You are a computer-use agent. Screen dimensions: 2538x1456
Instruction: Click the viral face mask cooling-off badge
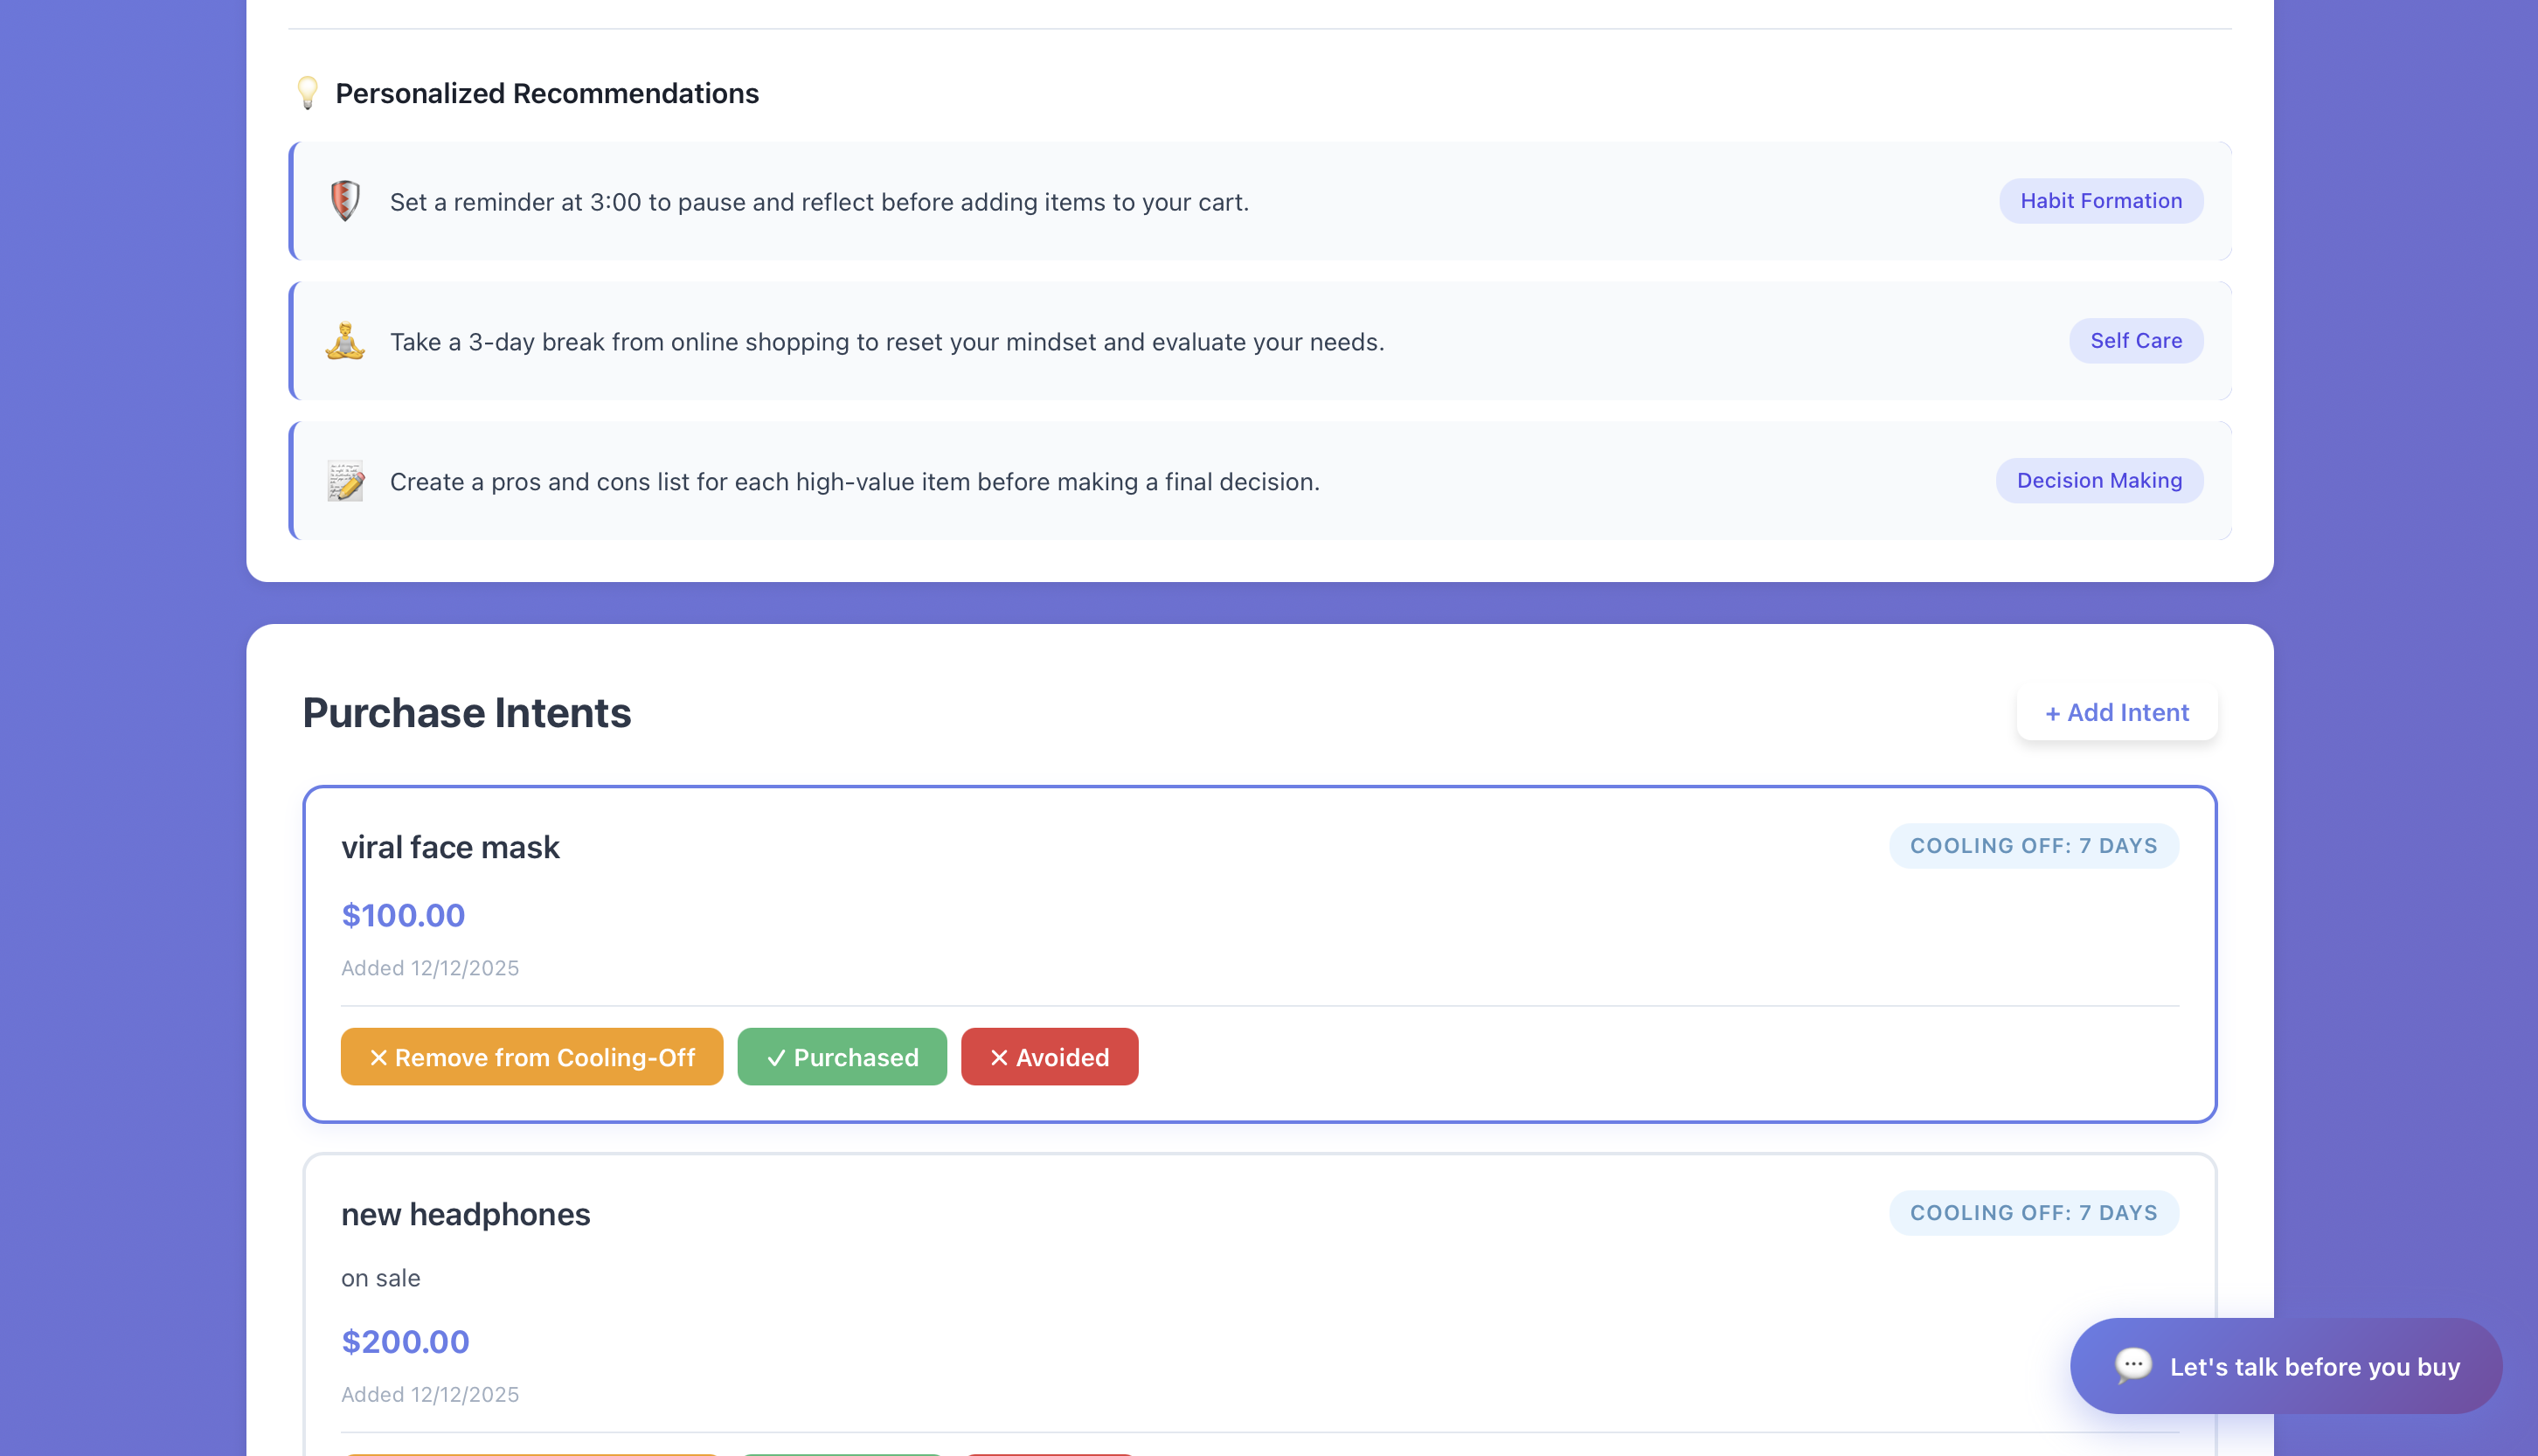pyautogui.click(x=2032, y=846)
